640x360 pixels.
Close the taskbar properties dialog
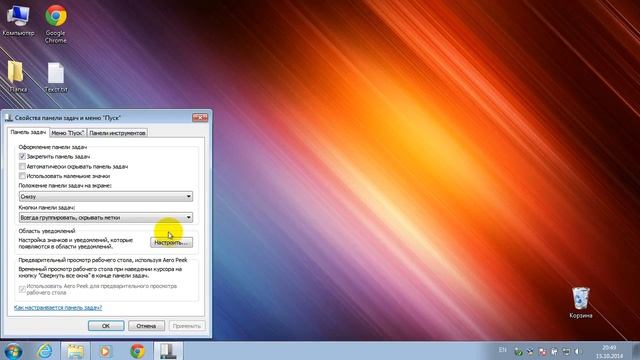[x=200, y=118]
